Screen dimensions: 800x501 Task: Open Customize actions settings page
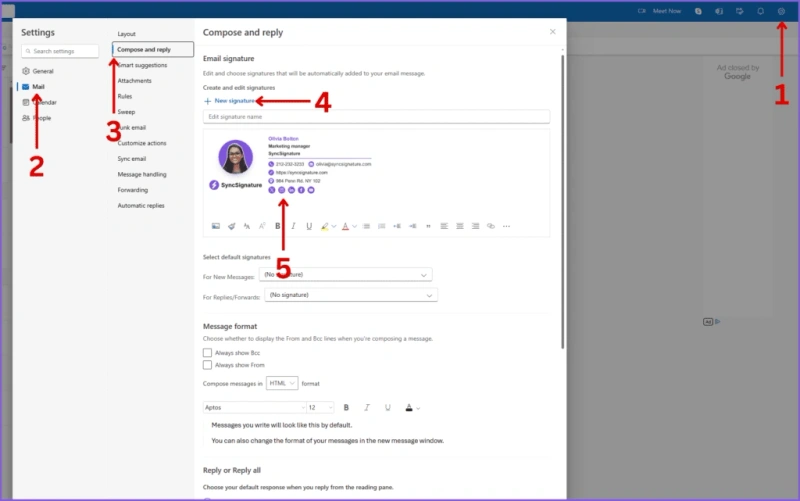tap(142, 143)
